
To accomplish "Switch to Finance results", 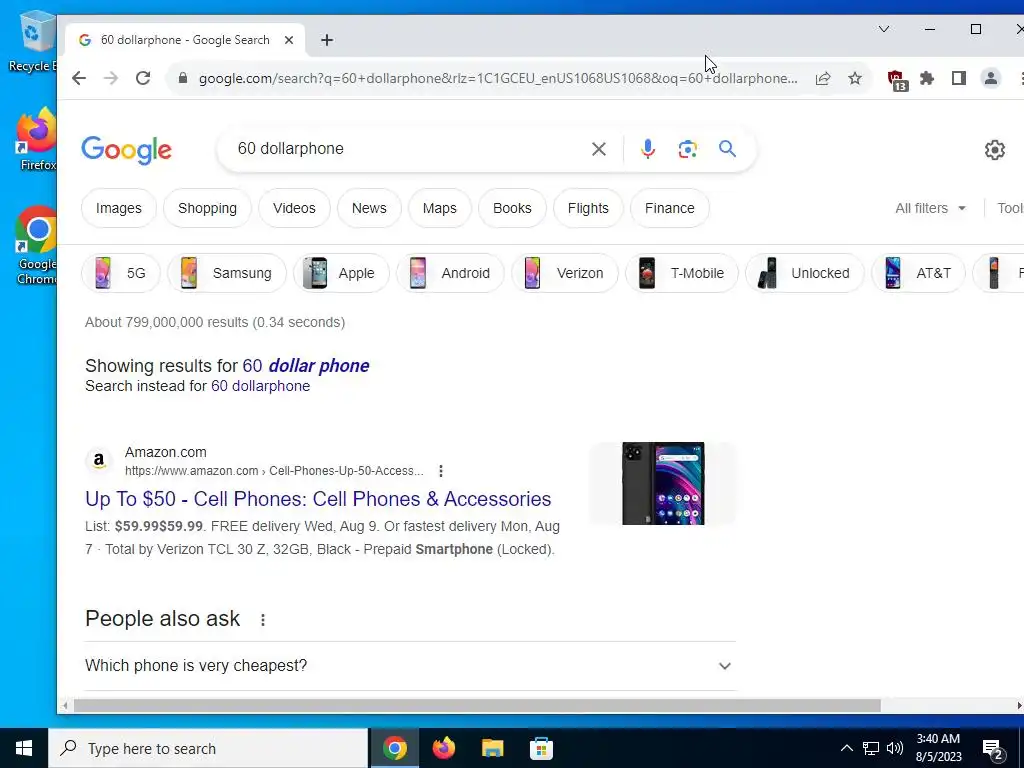I will [669, 208].
